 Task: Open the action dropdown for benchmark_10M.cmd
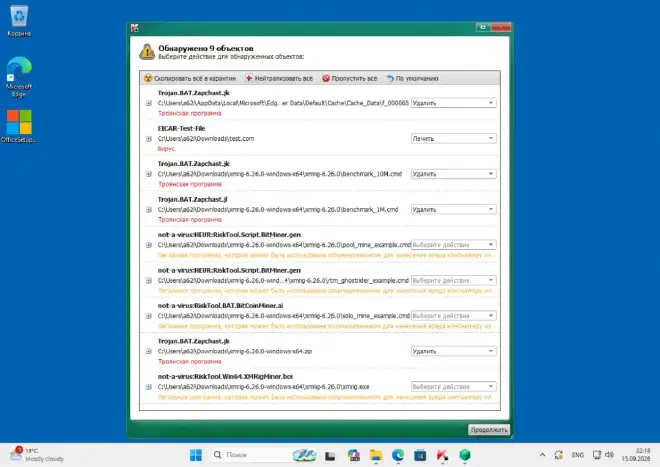[453, 174]
